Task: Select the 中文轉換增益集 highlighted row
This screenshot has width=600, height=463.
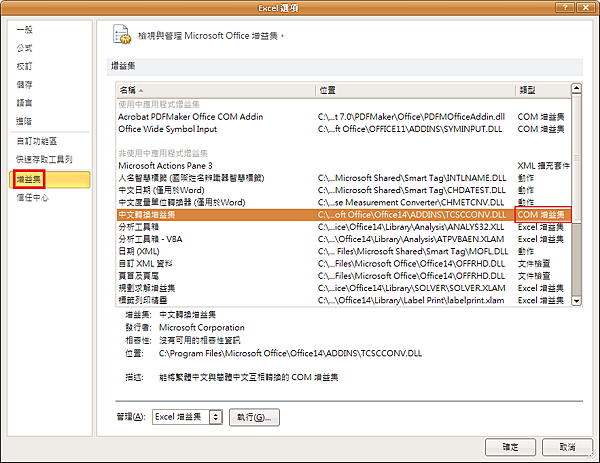Action: (344, 215)
